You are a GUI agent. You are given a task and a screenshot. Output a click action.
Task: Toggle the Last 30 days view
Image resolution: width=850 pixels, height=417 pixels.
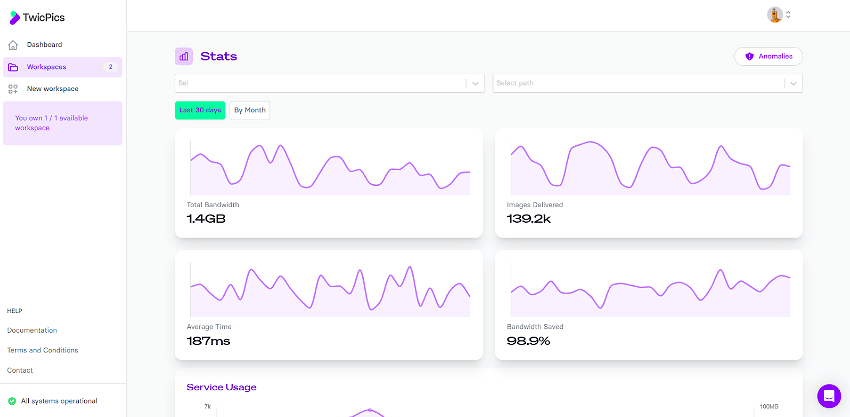(x=200, y=110)
